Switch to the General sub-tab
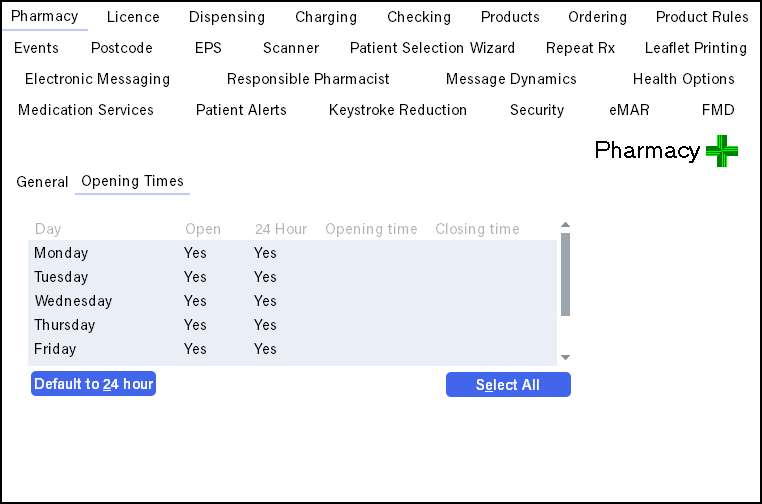The height and width of the screenshot is (504, 762). [42, 182]
